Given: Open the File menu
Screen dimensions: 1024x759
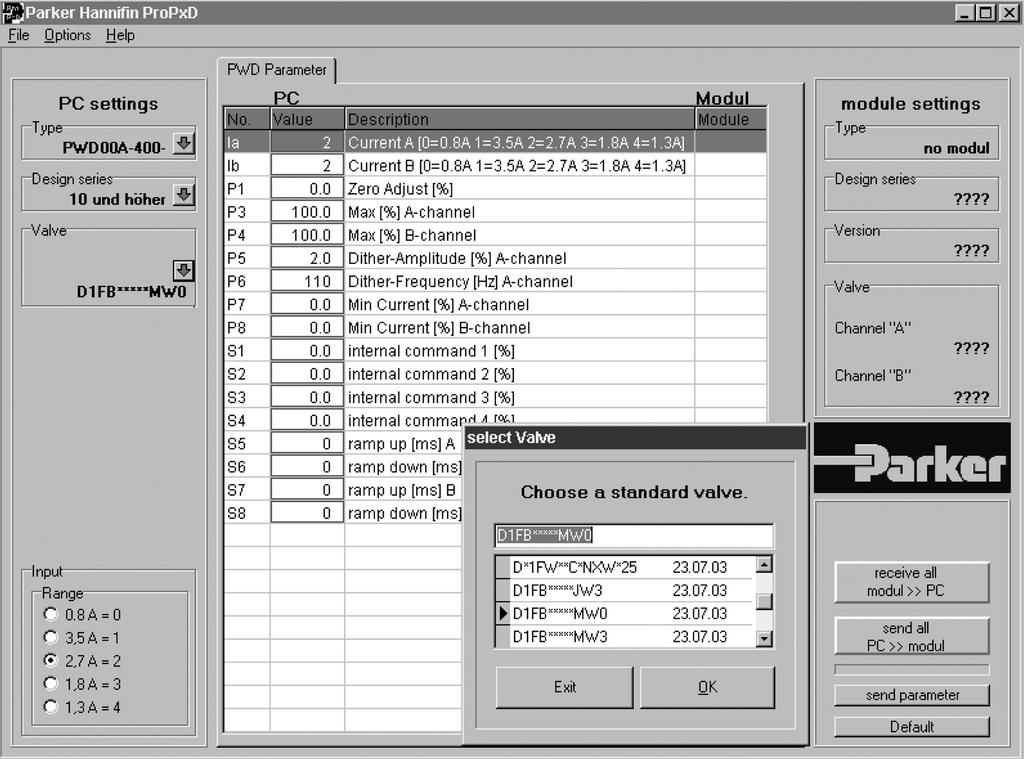Looking at the screenshot, I should (18, 35).
